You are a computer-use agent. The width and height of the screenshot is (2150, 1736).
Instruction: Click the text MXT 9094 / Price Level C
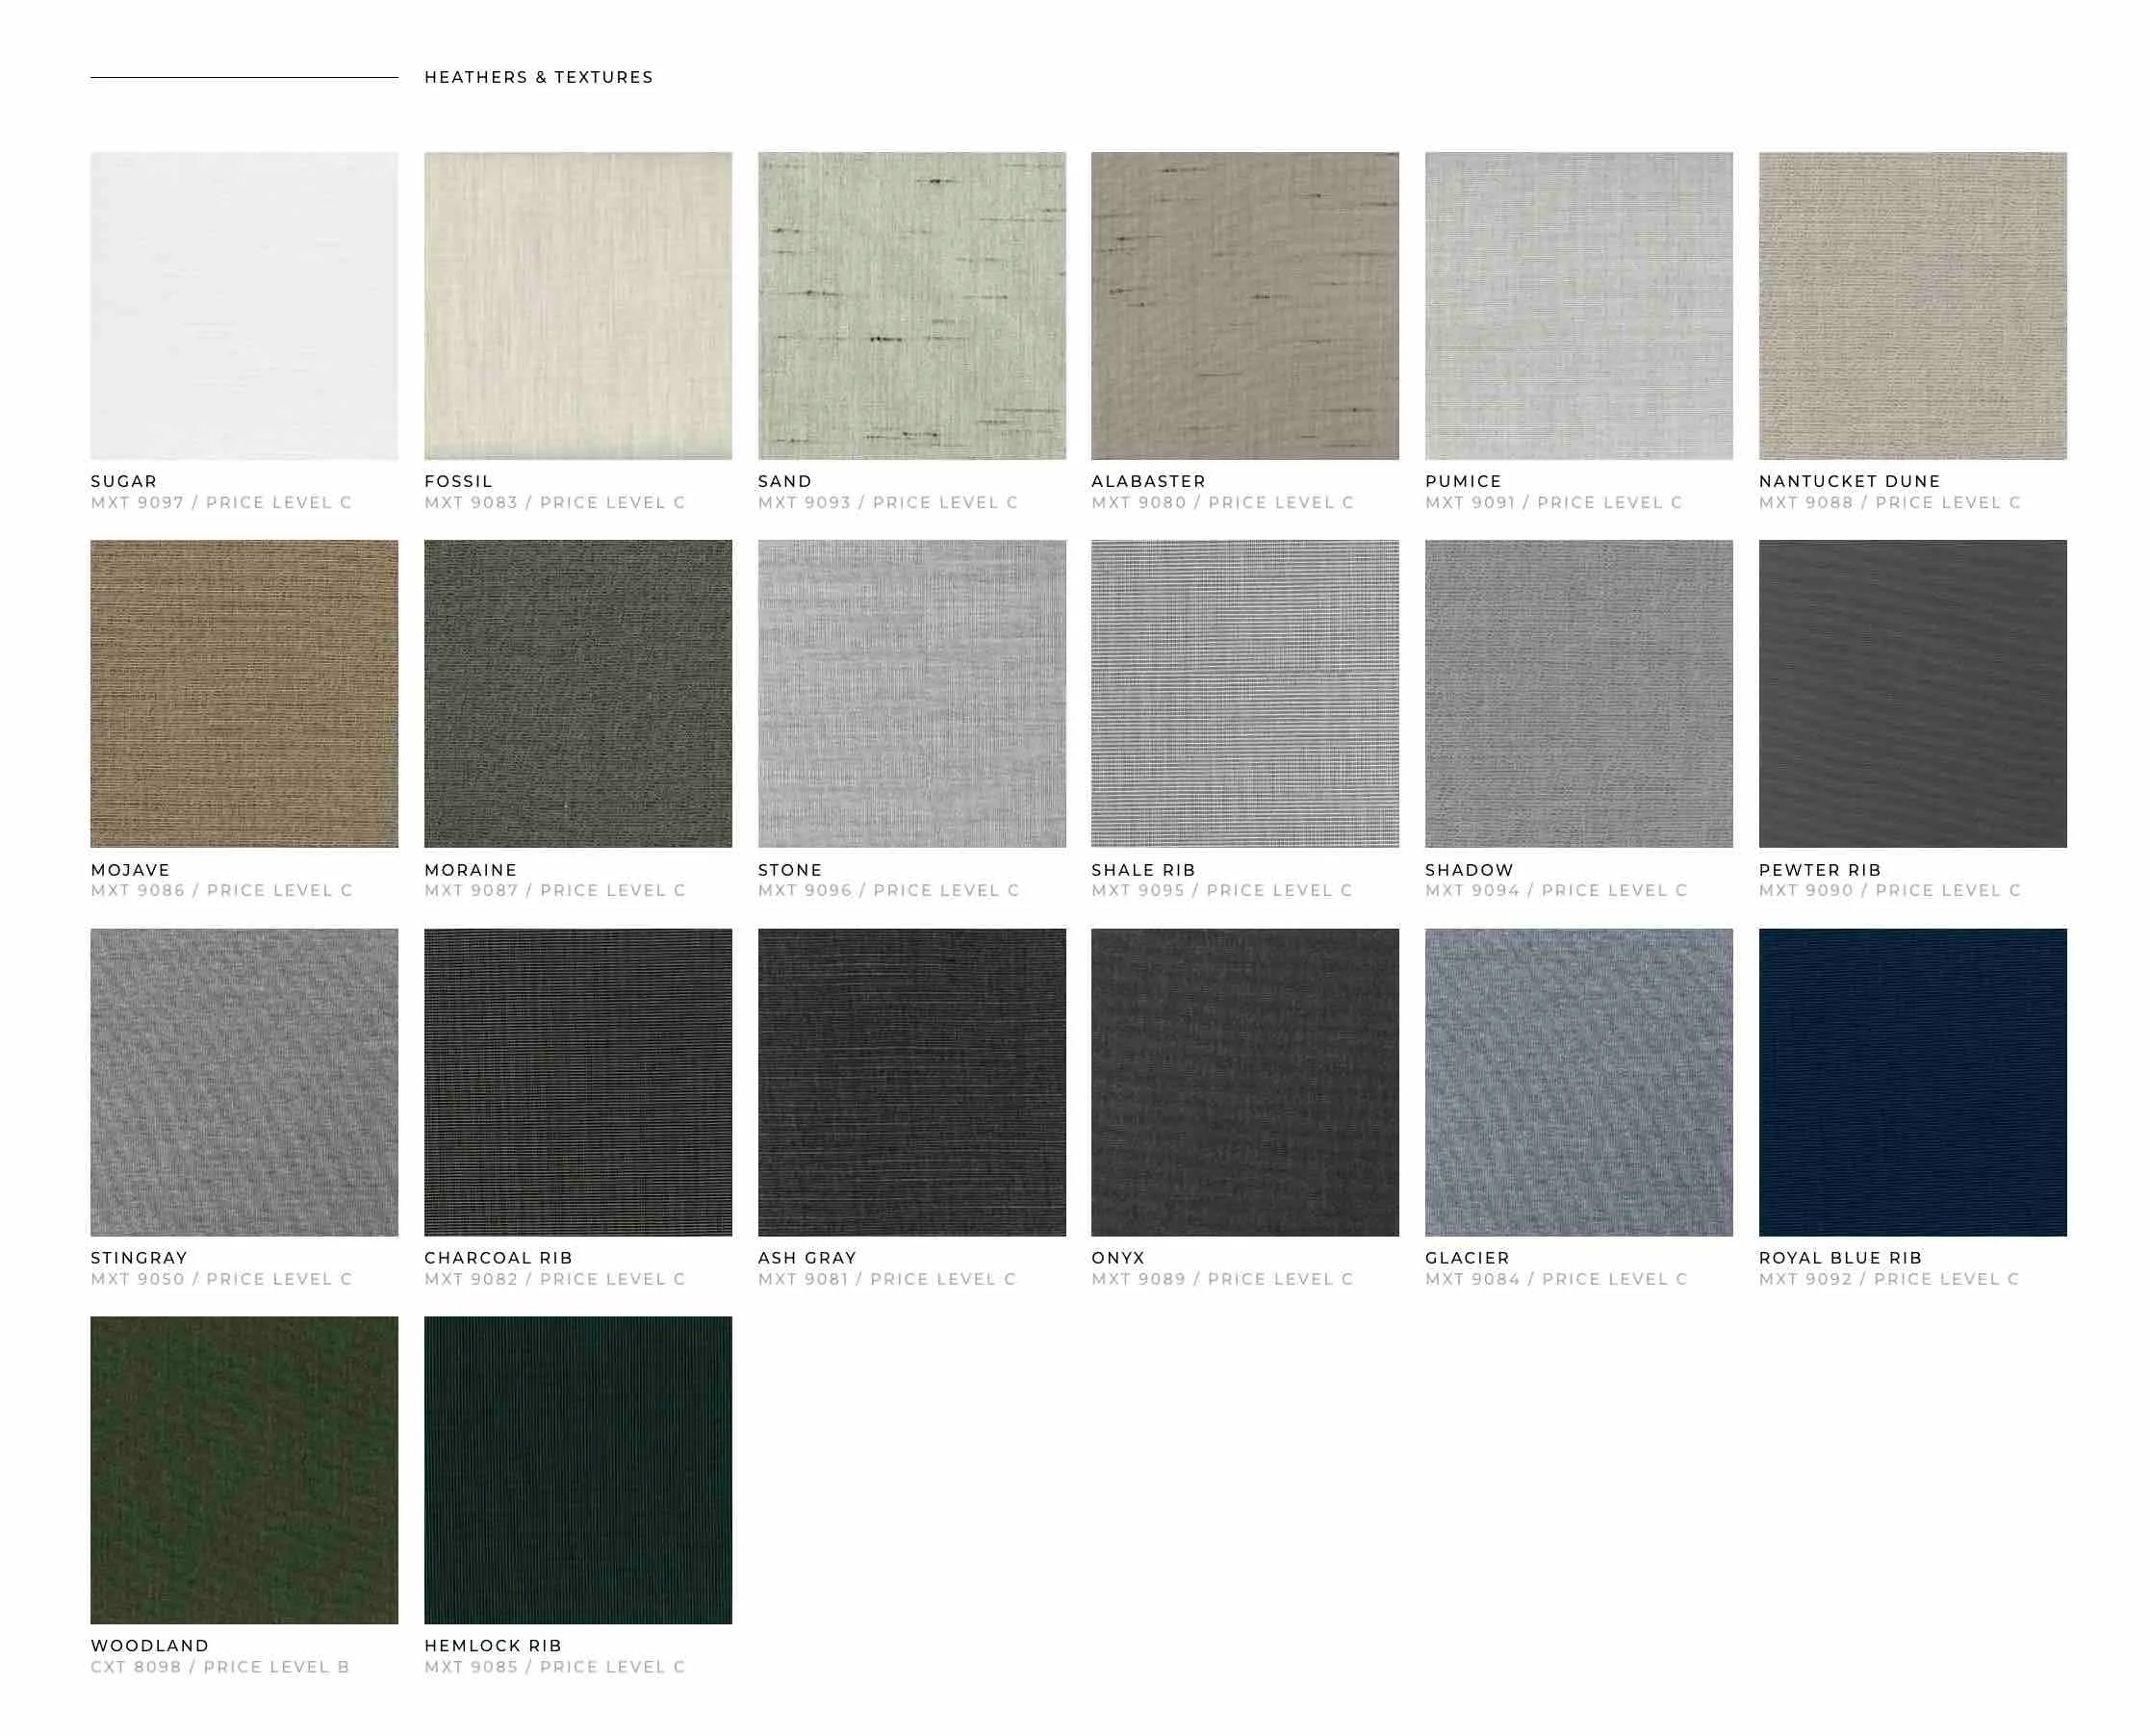1556,890
